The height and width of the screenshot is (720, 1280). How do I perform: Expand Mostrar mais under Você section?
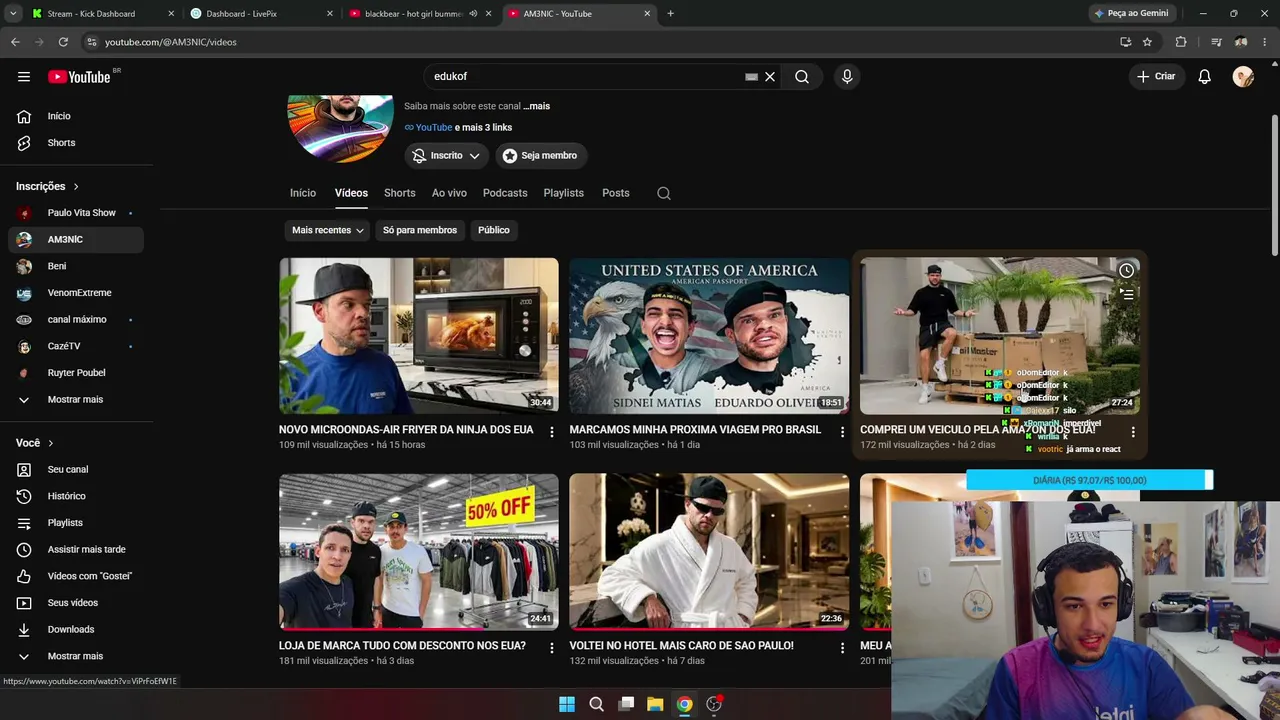coord(76,657)
